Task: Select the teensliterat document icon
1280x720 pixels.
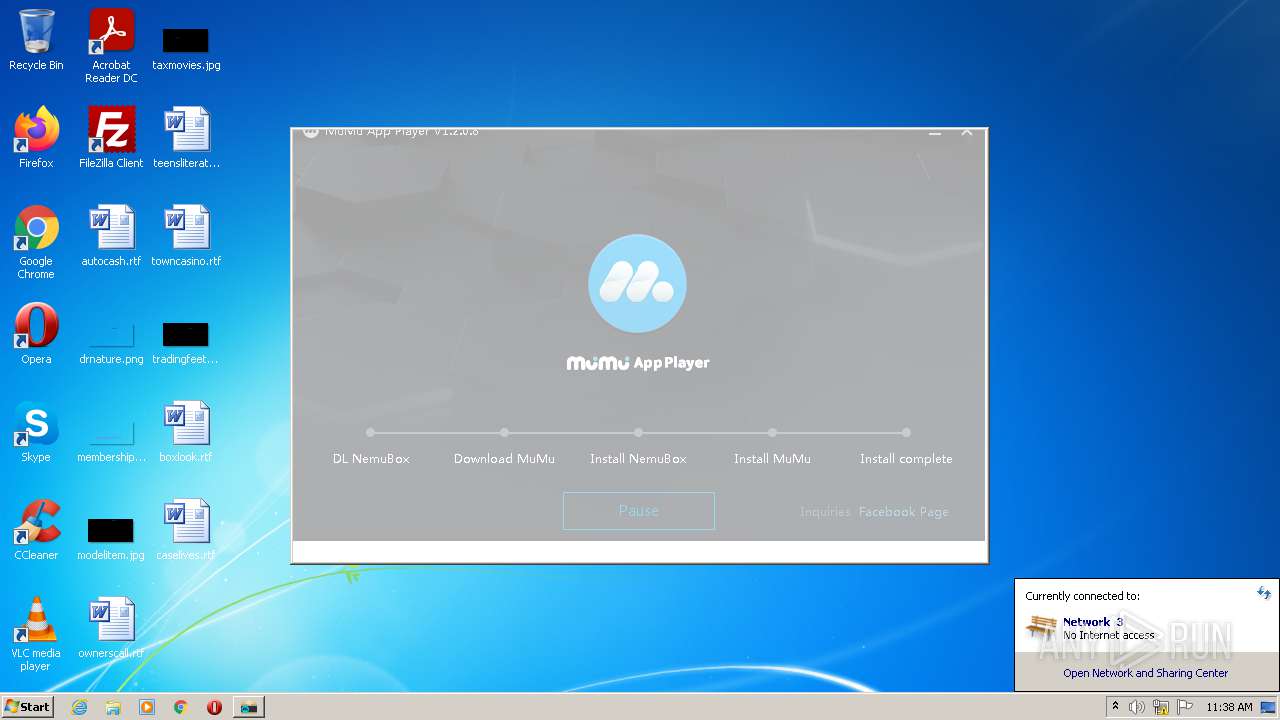Action: pyautogui.click(x=186, y=138)
